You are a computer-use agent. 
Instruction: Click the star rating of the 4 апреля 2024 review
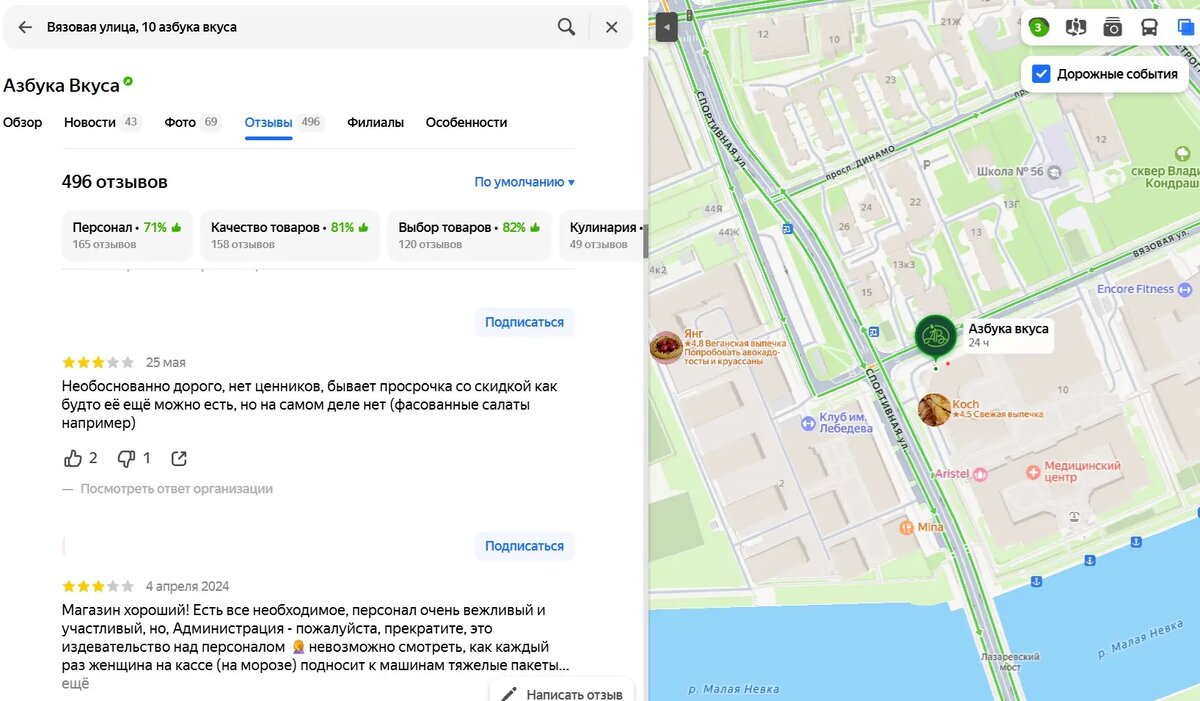(x=98, y=586)
